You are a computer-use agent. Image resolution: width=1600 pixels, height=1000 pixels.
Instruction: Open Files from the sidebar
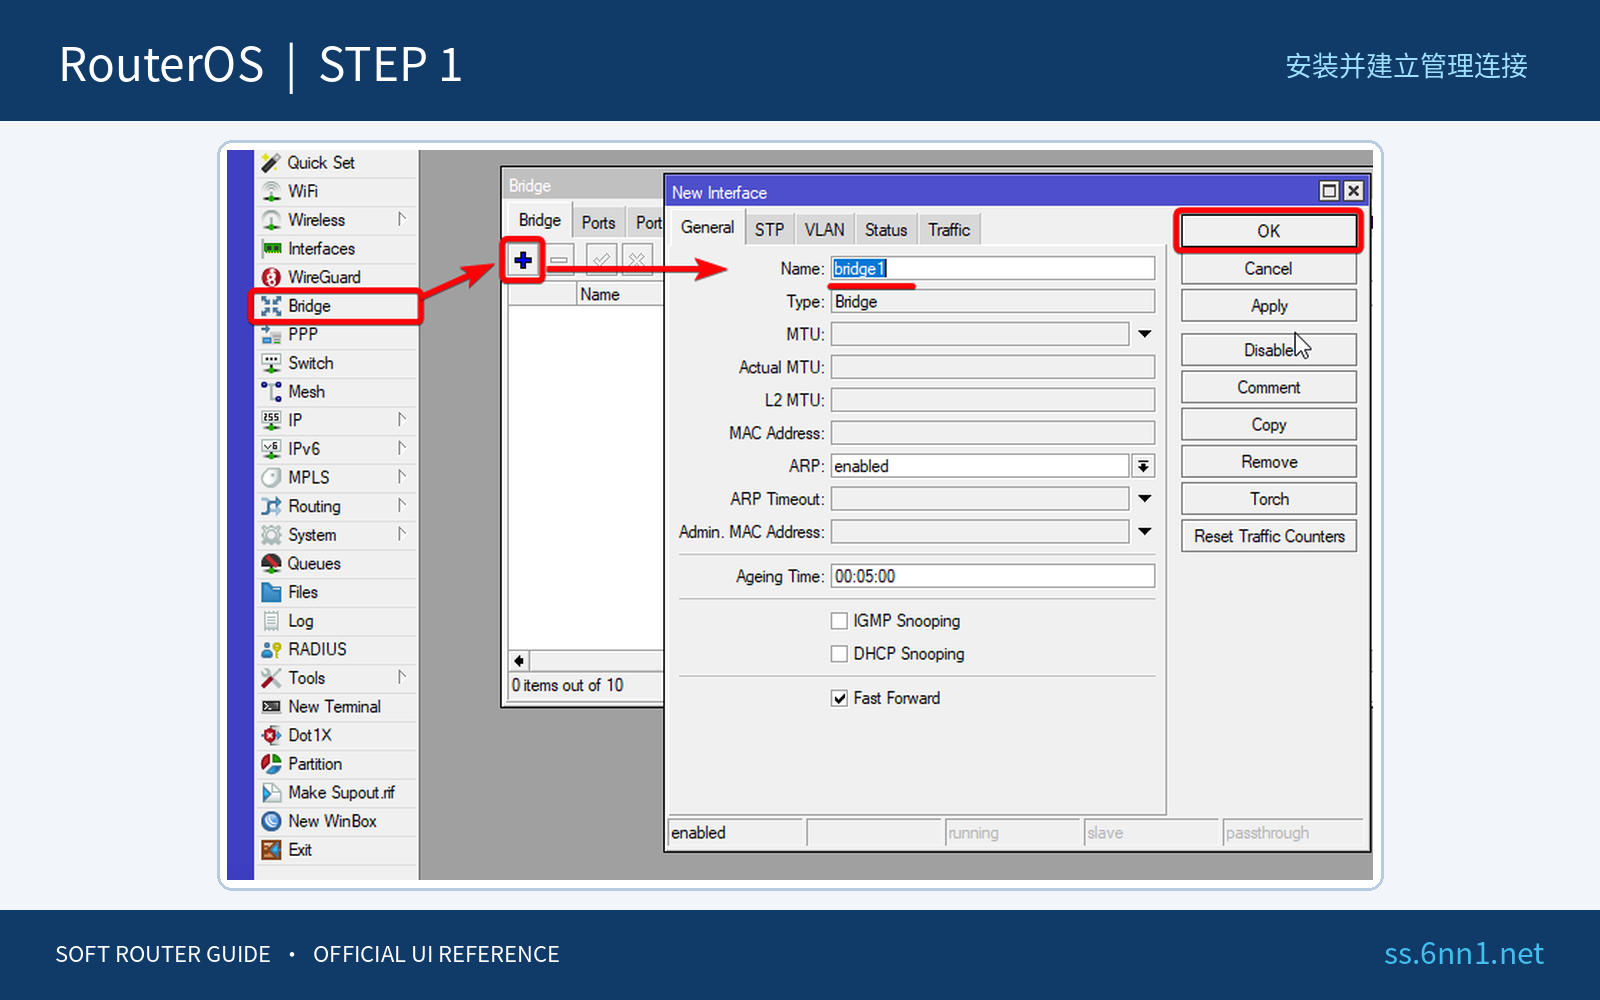pyautogui.click(x=337, y=592)
